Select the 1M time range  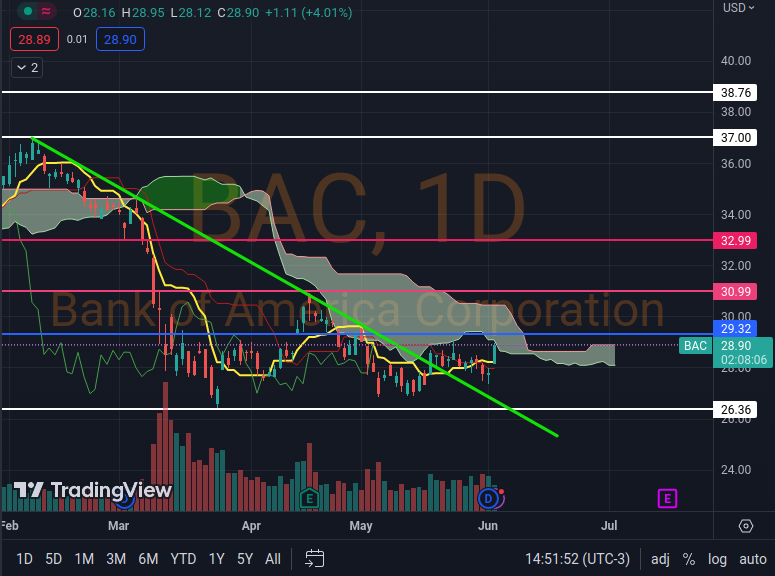coord(84,559)
